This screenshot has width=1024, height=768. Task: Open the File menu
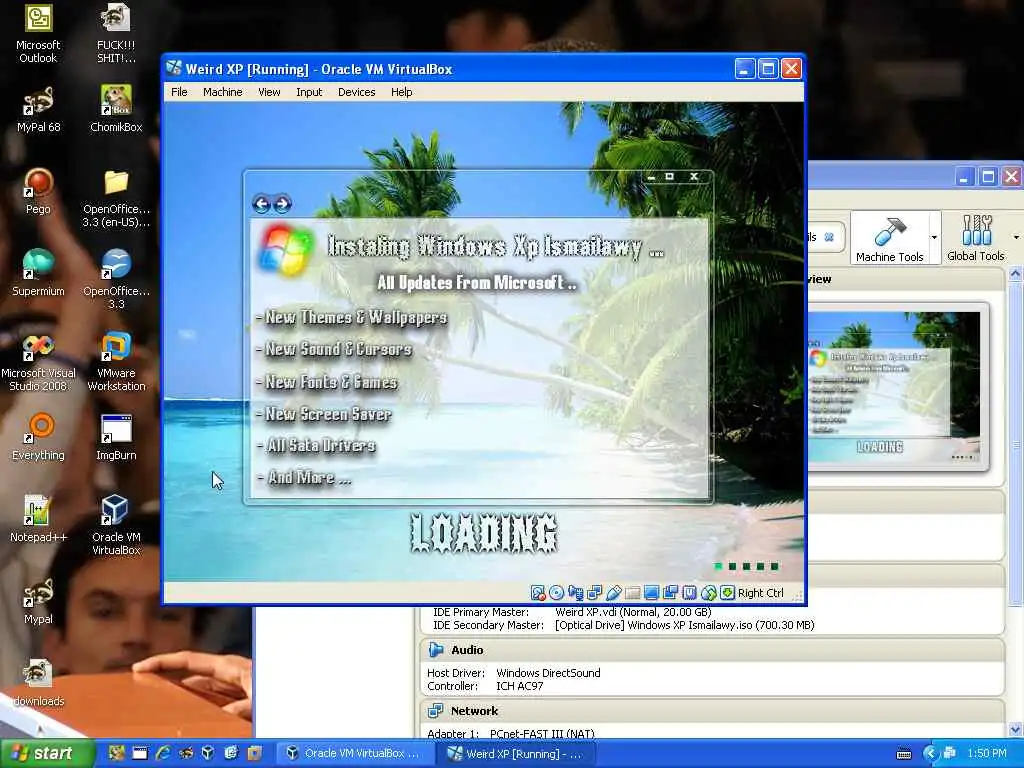[x=179, y=92]
